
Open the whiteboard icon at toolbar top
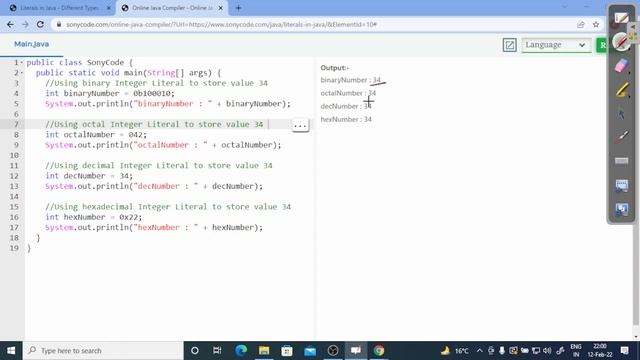point(621,18)
